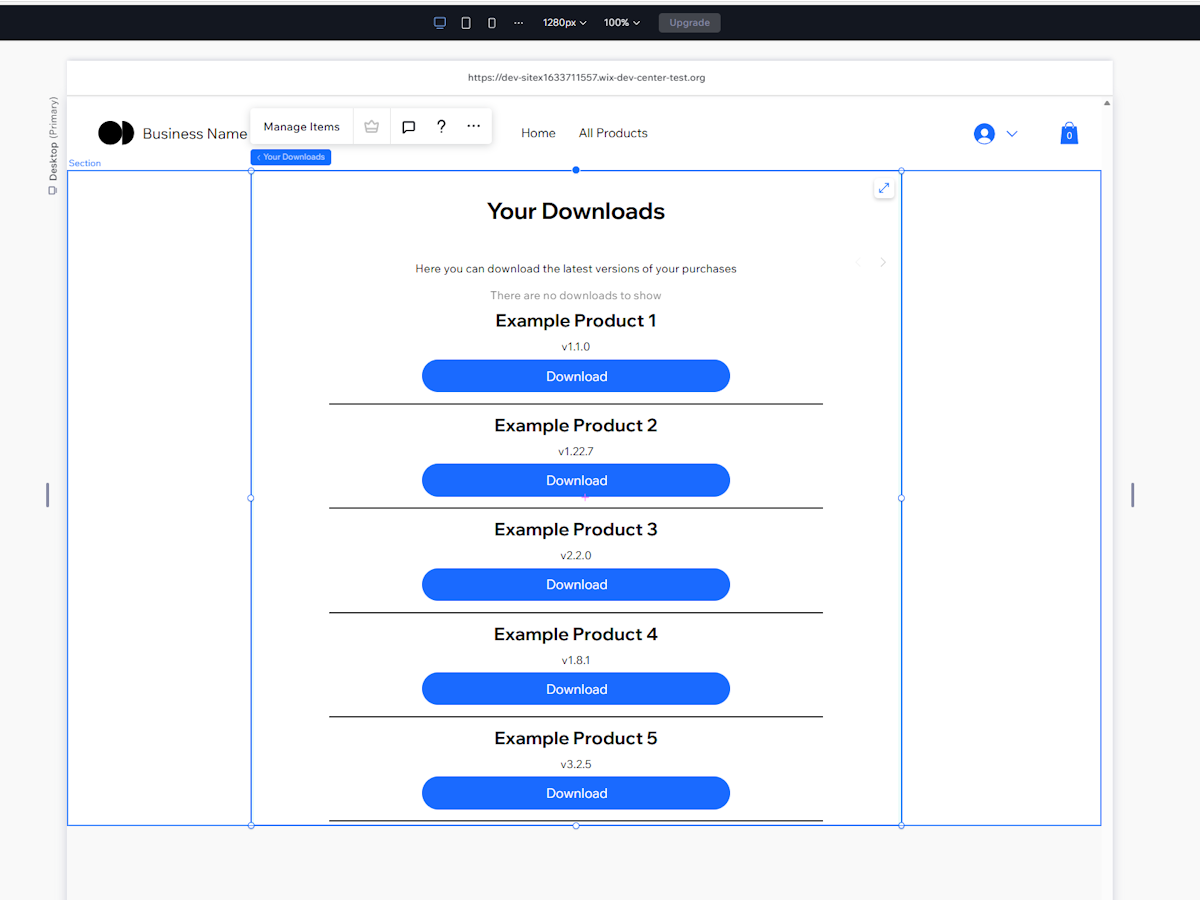Click the round site logo icon

116,133
